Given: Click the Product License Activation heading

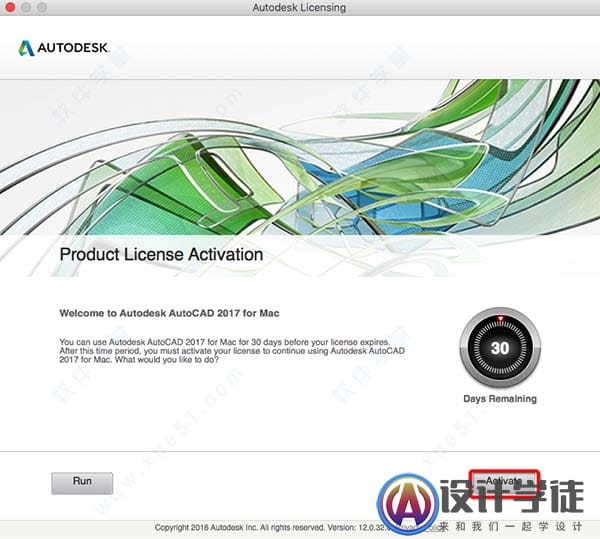Looking at the screenshot, I should pos(161,255).
